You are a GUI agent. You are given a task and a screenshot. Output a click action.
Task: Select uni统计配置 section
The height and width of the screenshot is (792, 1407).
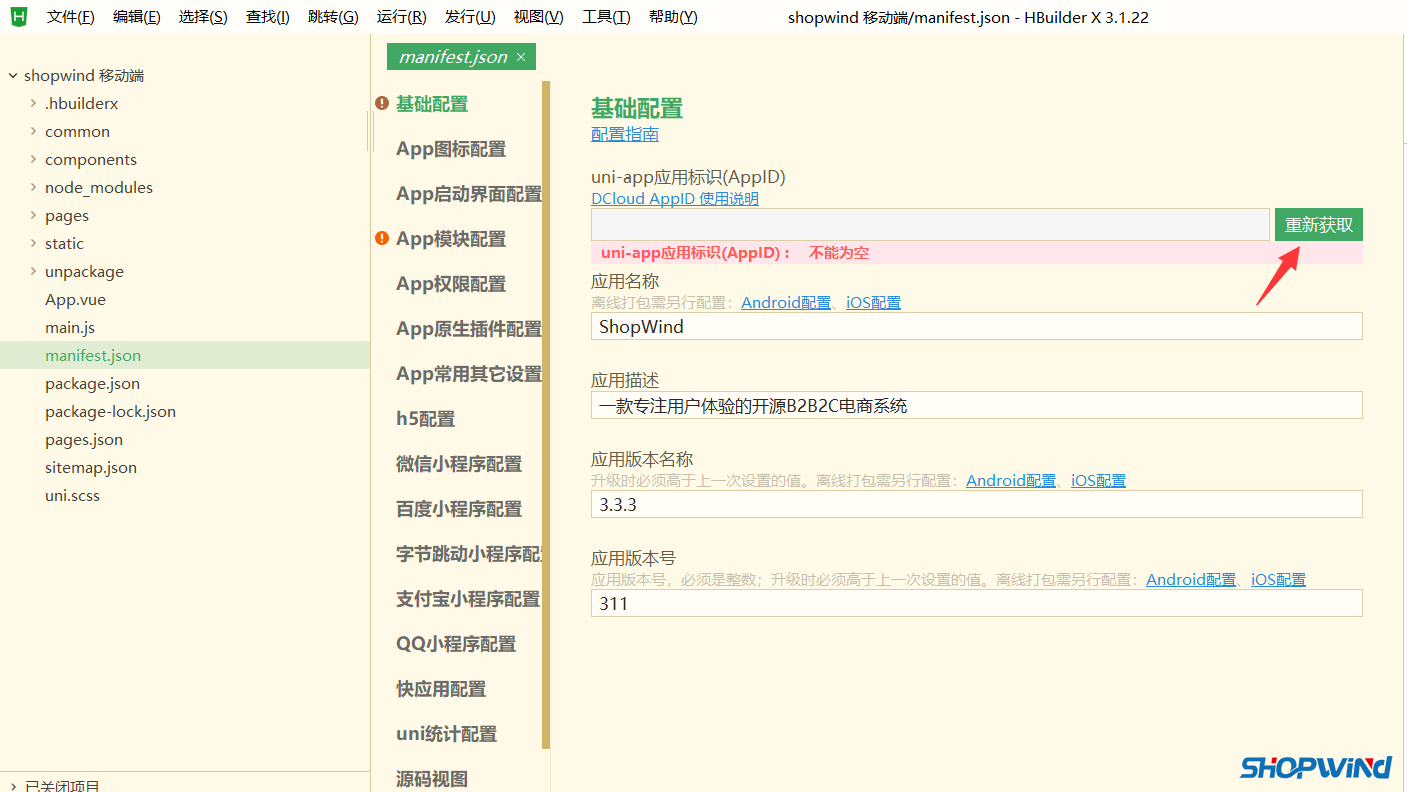[446, 734]
